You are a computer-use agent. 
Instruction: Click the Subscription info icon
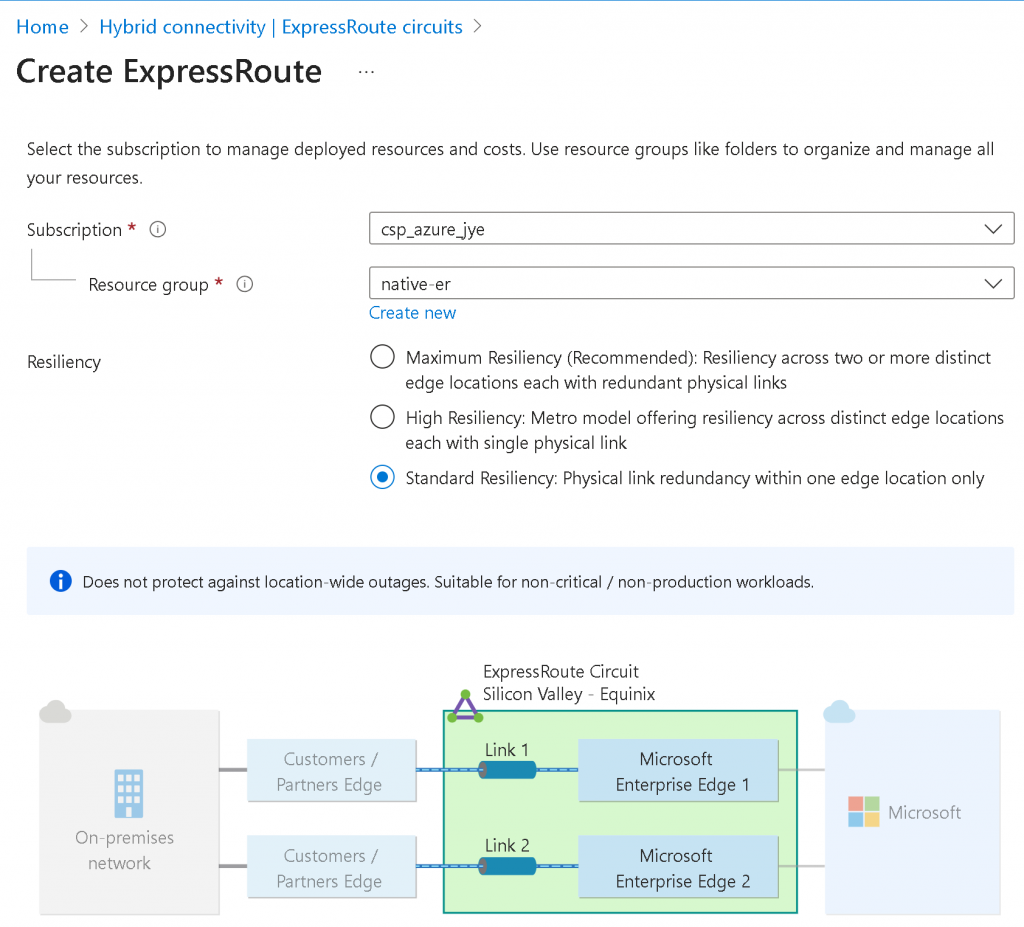tap(157, 230)
